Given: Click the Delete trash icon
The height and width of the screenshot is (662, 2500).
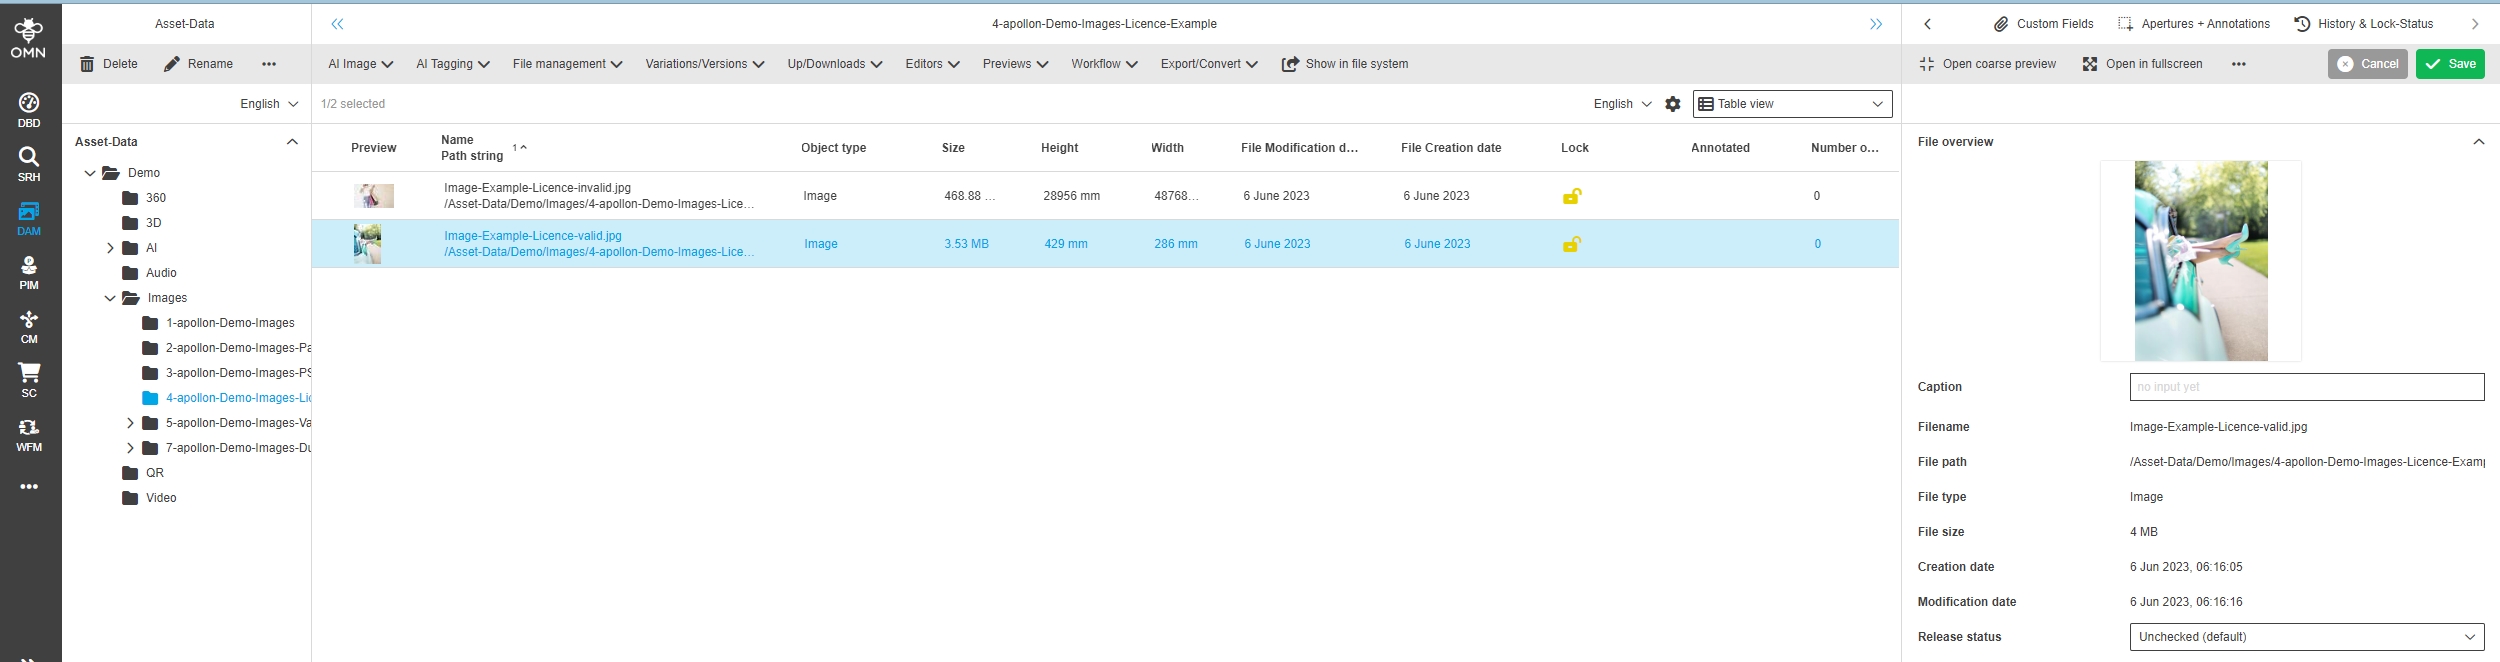Looking at the screenshot, I should pyautogui.click(x=88, y=64).
